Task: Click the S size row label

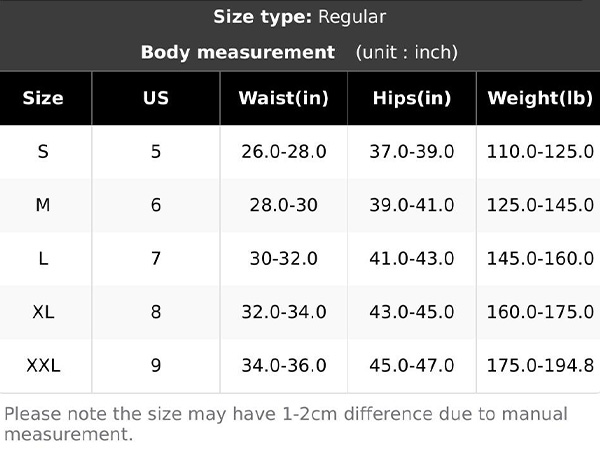Action: tap(43, 152)
